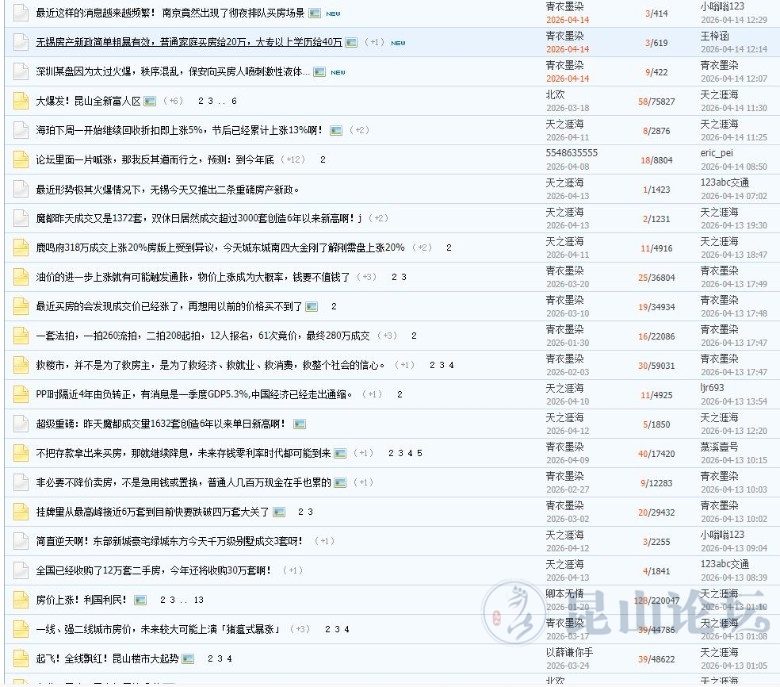Click reply count 58 on 大爆发 thread

642,101
